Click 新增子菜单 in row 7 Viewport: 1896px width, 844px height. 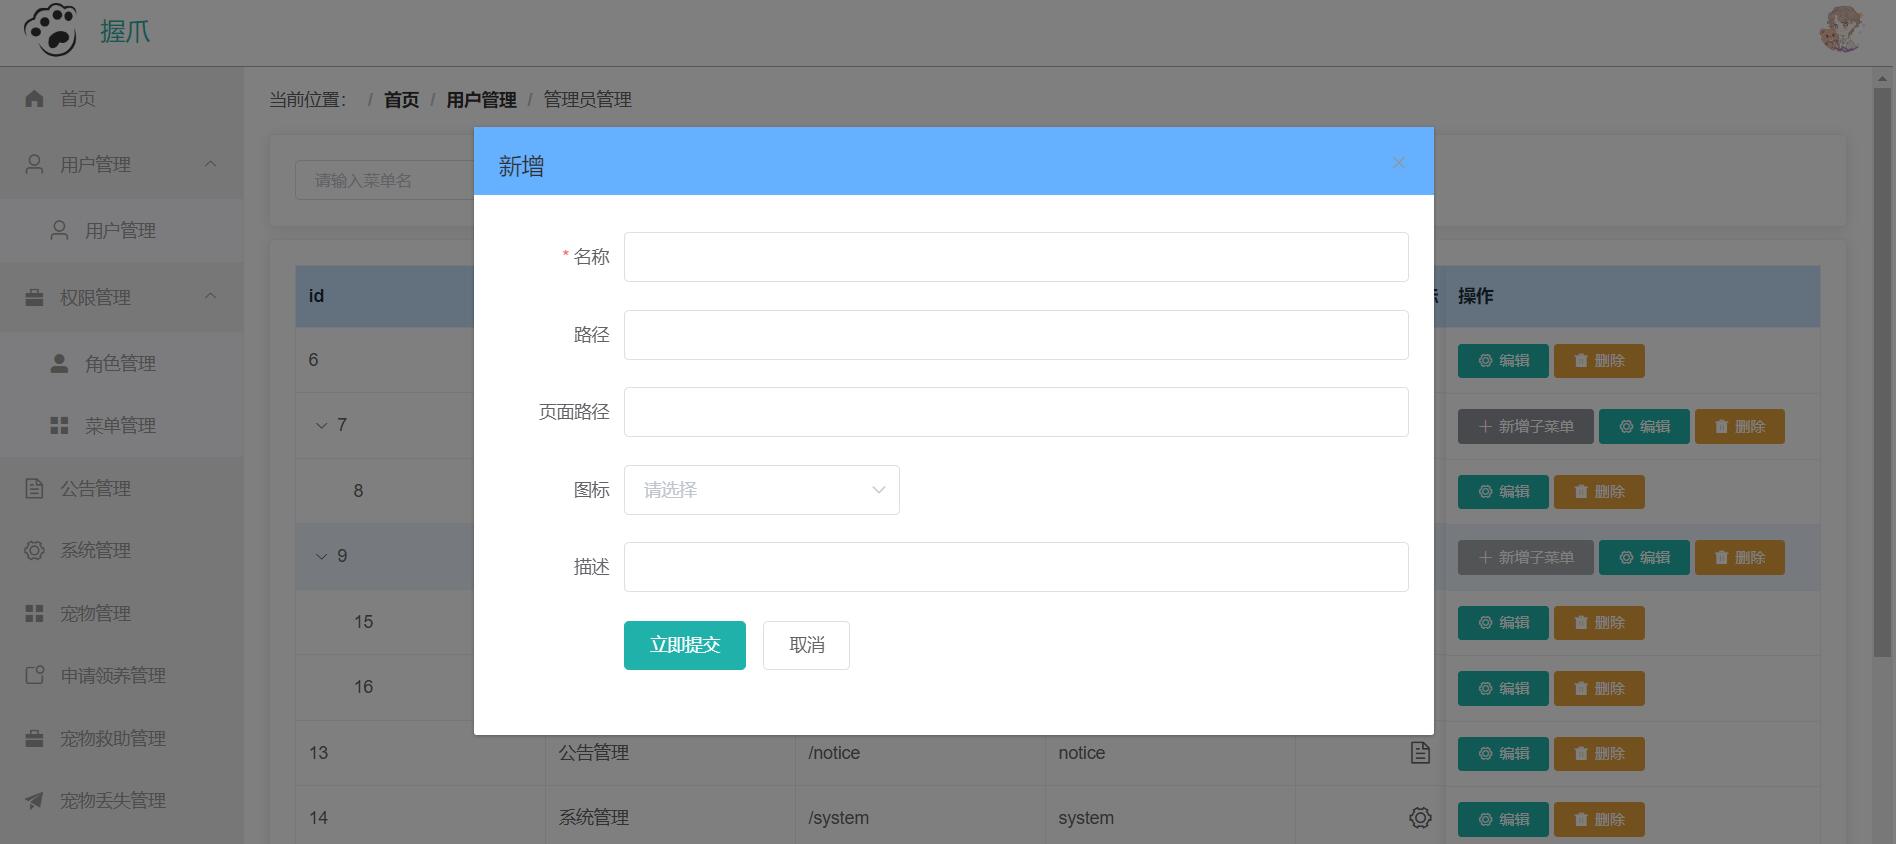tap(1526, 426)
